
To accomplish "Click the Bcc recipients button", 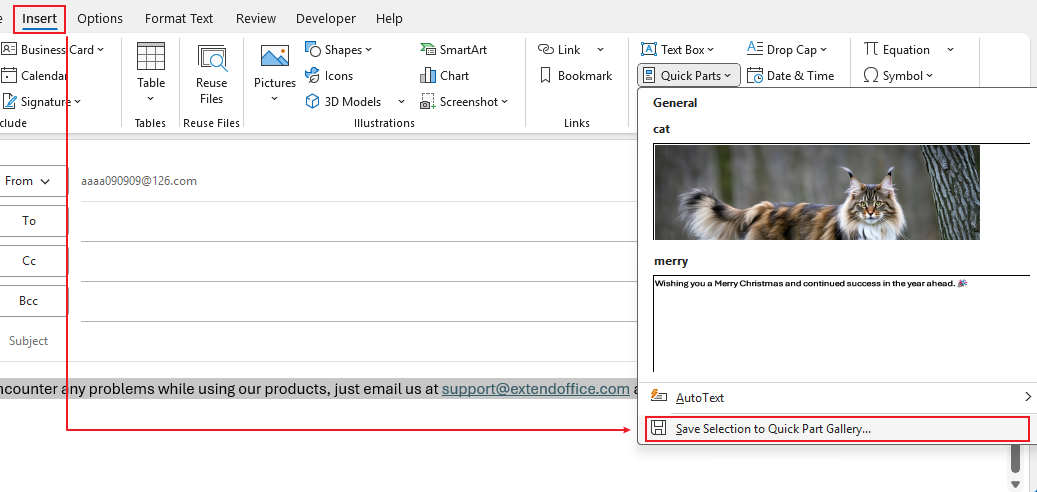I will coord(34,301).
